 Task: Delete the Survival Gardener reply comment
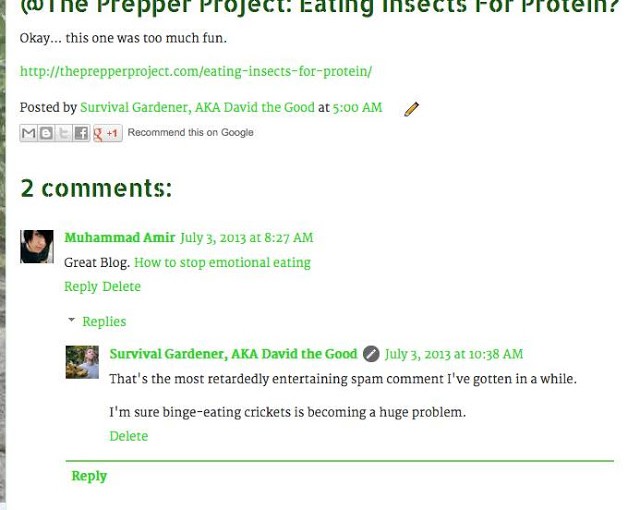tap(128, 436)
